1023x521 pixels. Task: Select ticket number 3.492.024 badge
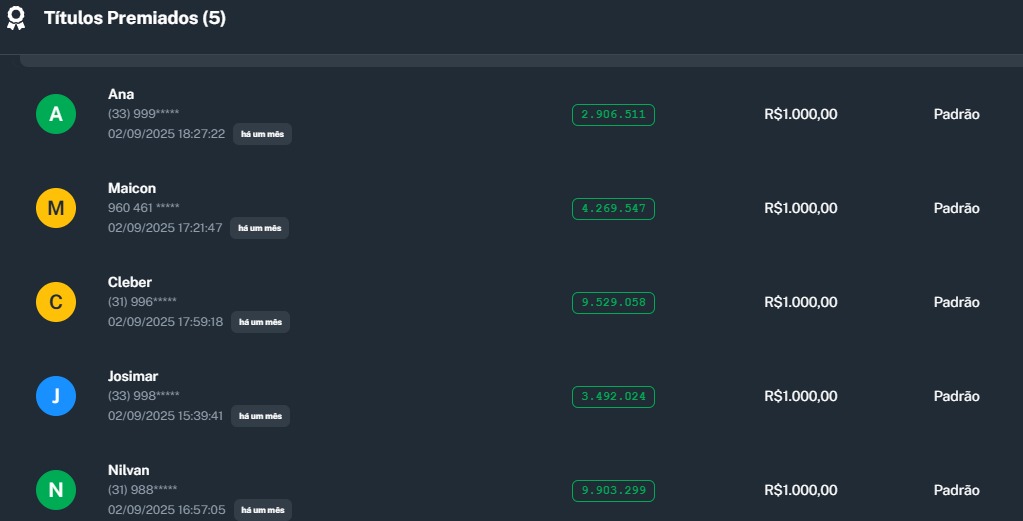(x=613, y=397)
